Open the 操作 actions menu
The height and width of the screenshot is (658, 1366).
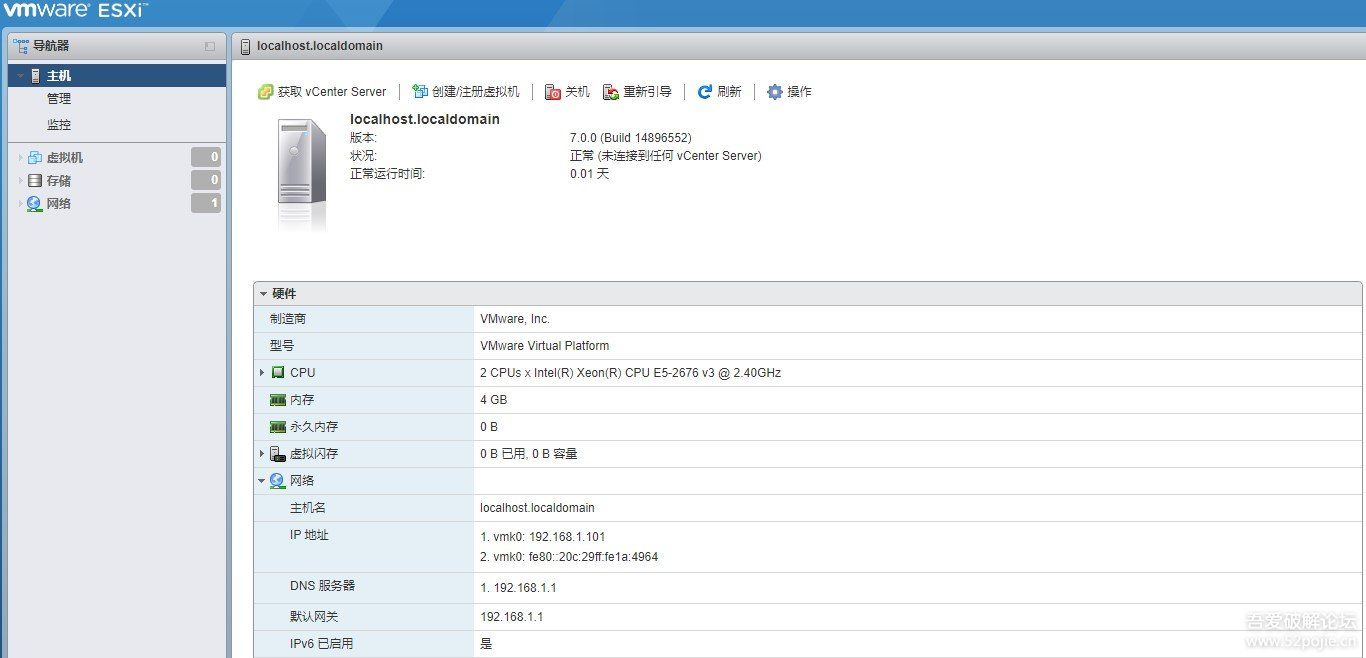[x=799, y=92]
